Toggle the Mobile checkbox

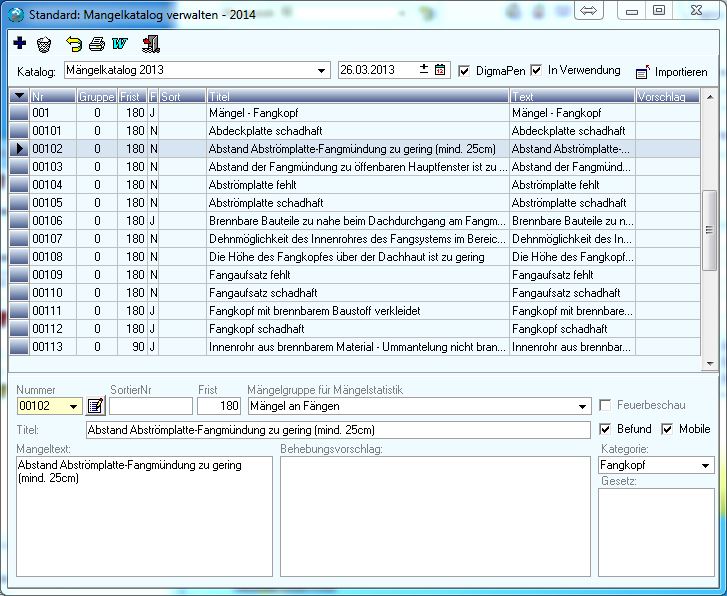667,429
